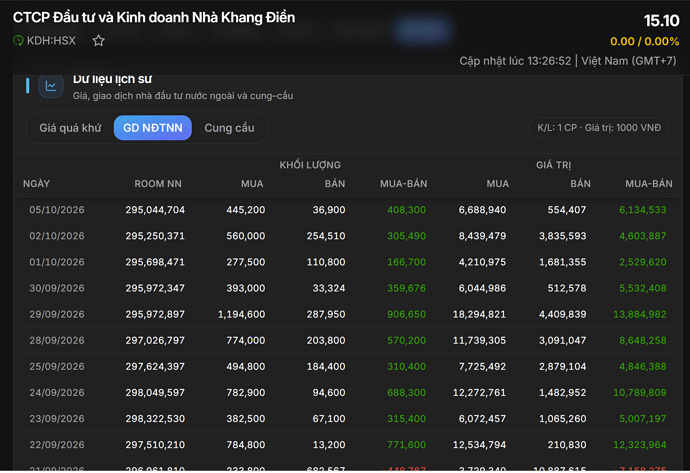
Task: Click net volume 688,300
Action: click(406, 392)
